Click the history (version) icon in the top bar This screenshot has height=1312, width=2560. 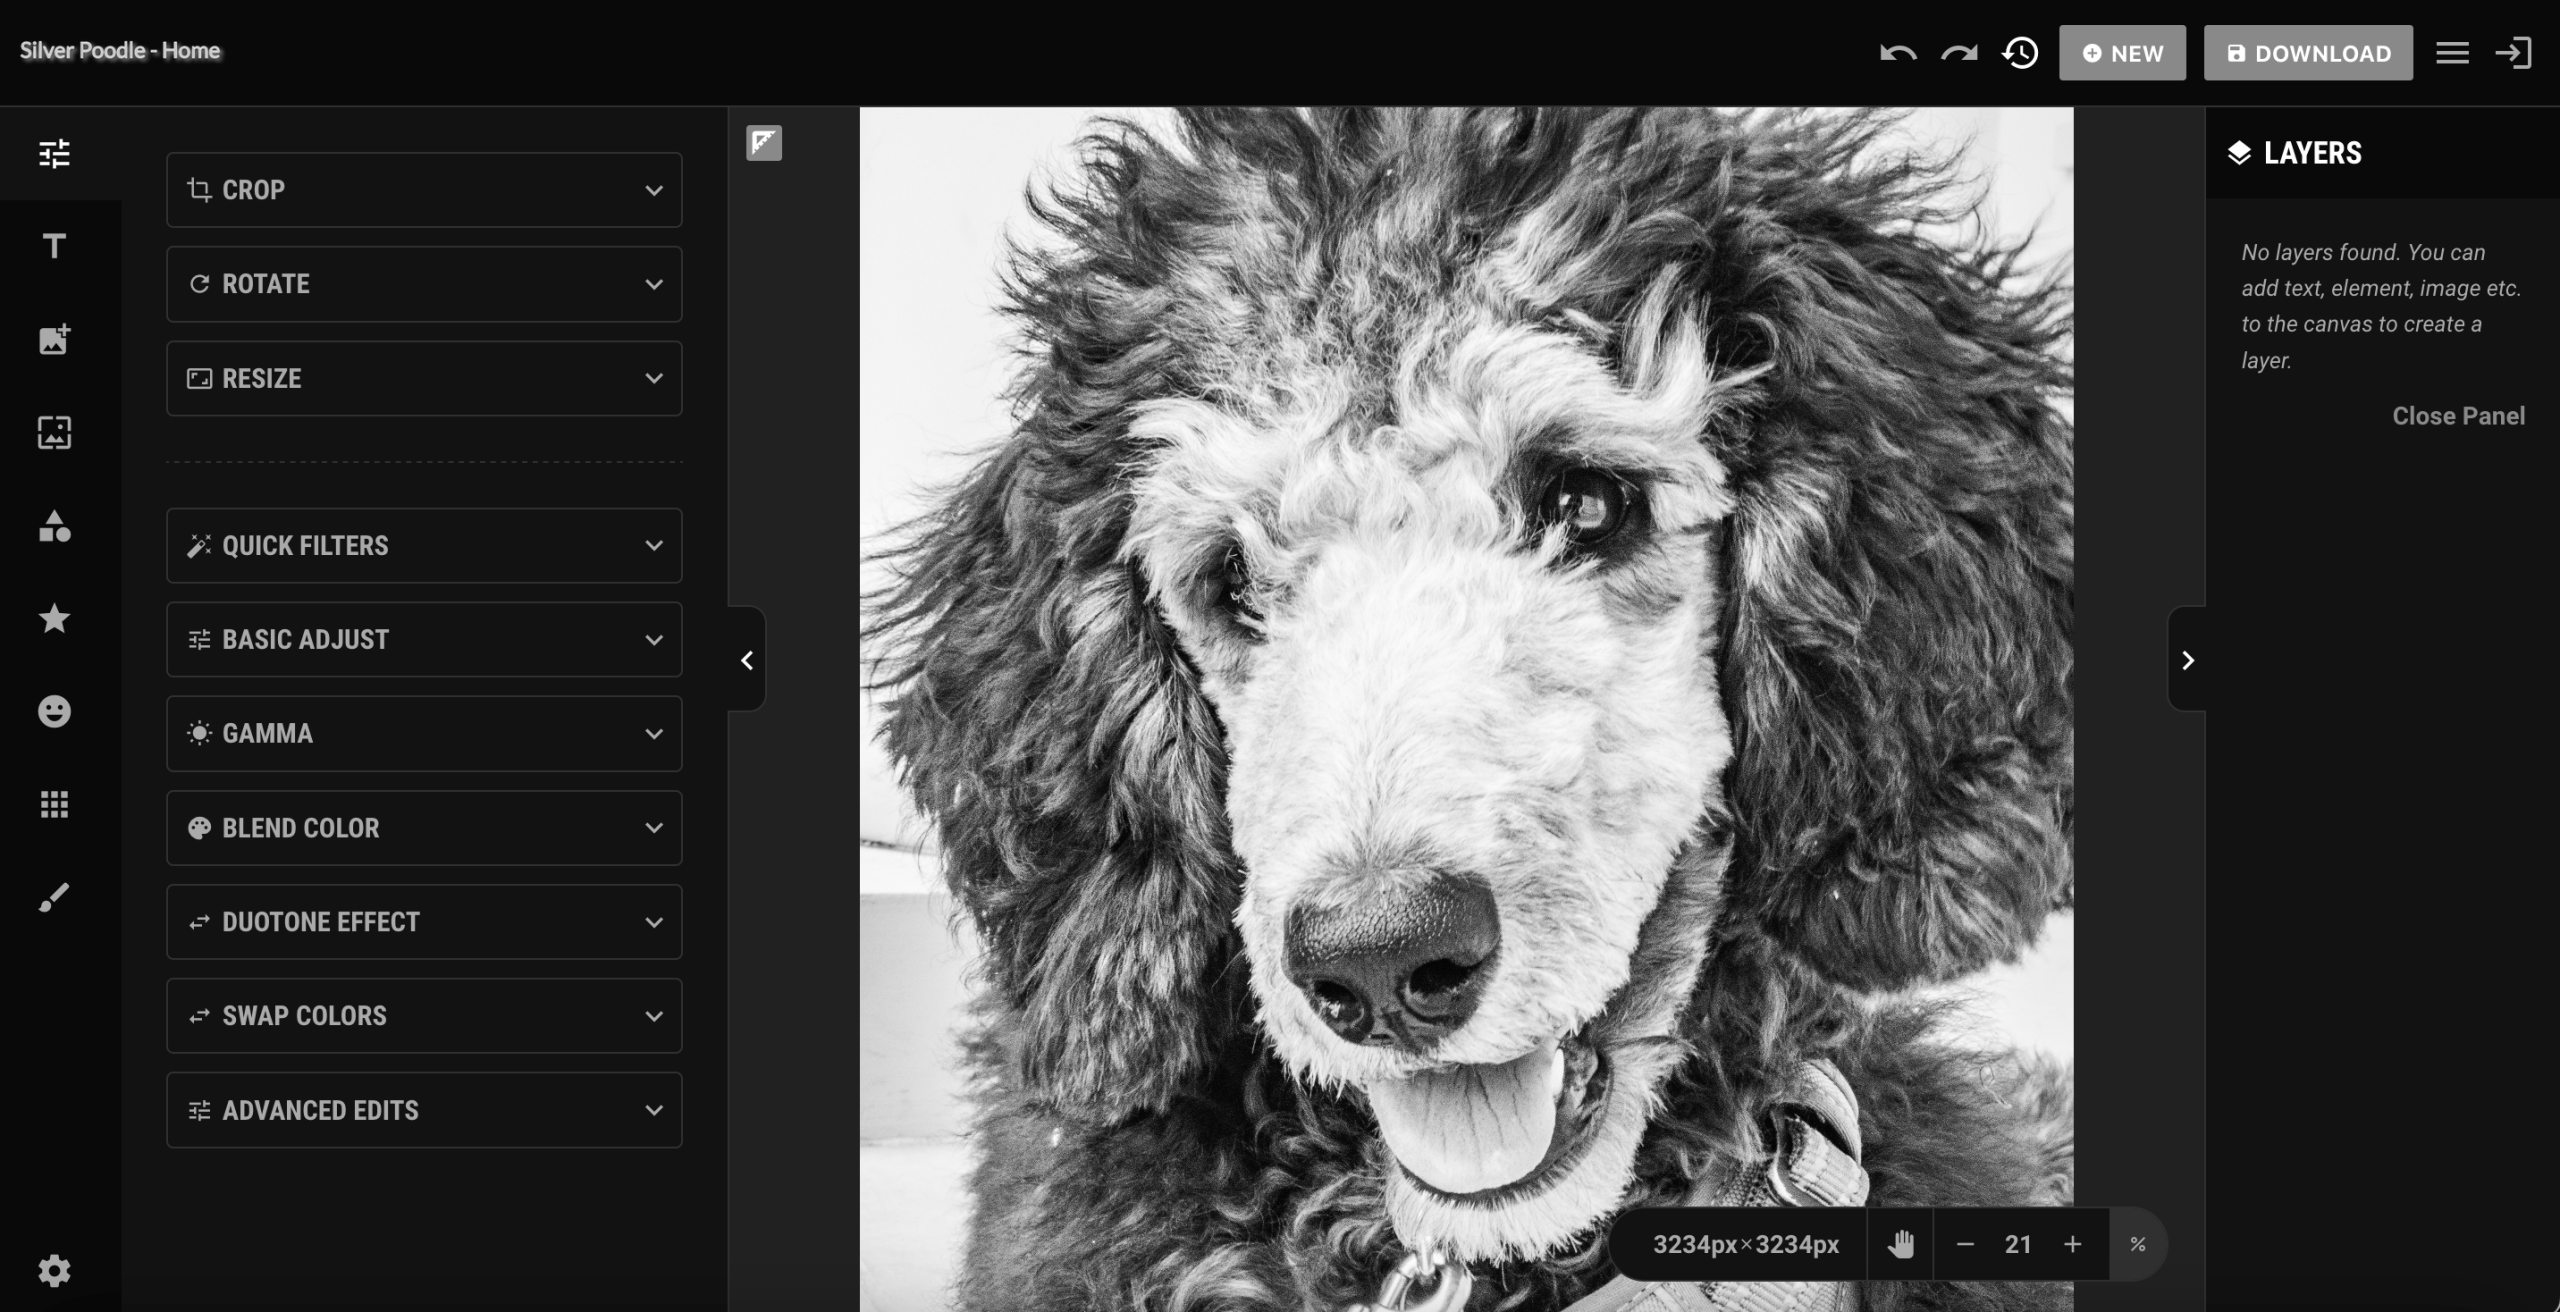coord(2019,52)
